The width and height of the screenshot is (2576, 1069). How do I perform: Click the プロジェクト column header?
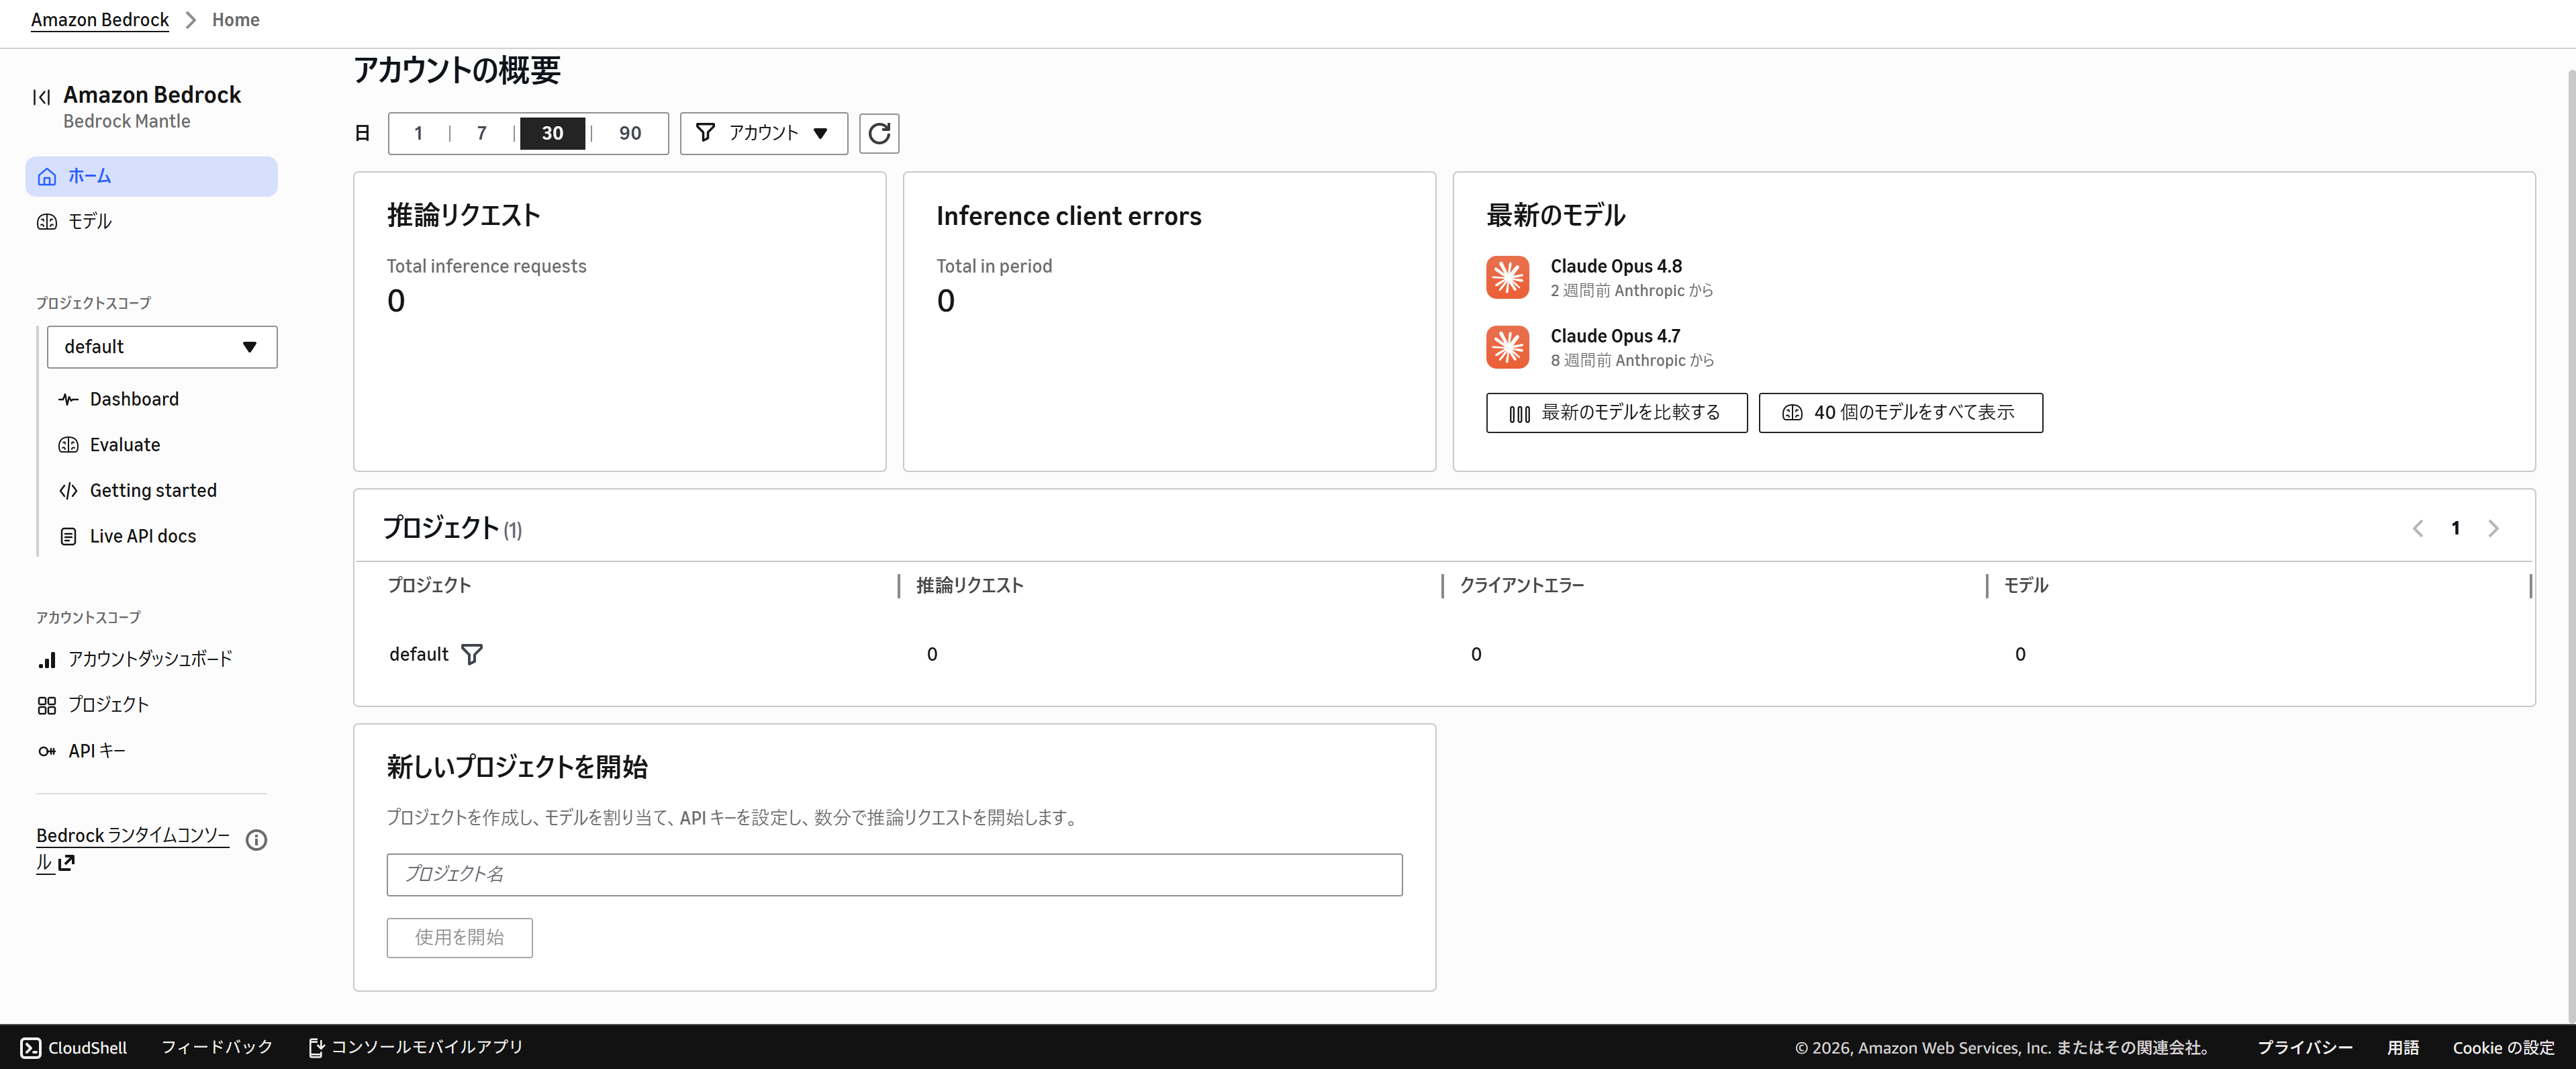[429, 586]
